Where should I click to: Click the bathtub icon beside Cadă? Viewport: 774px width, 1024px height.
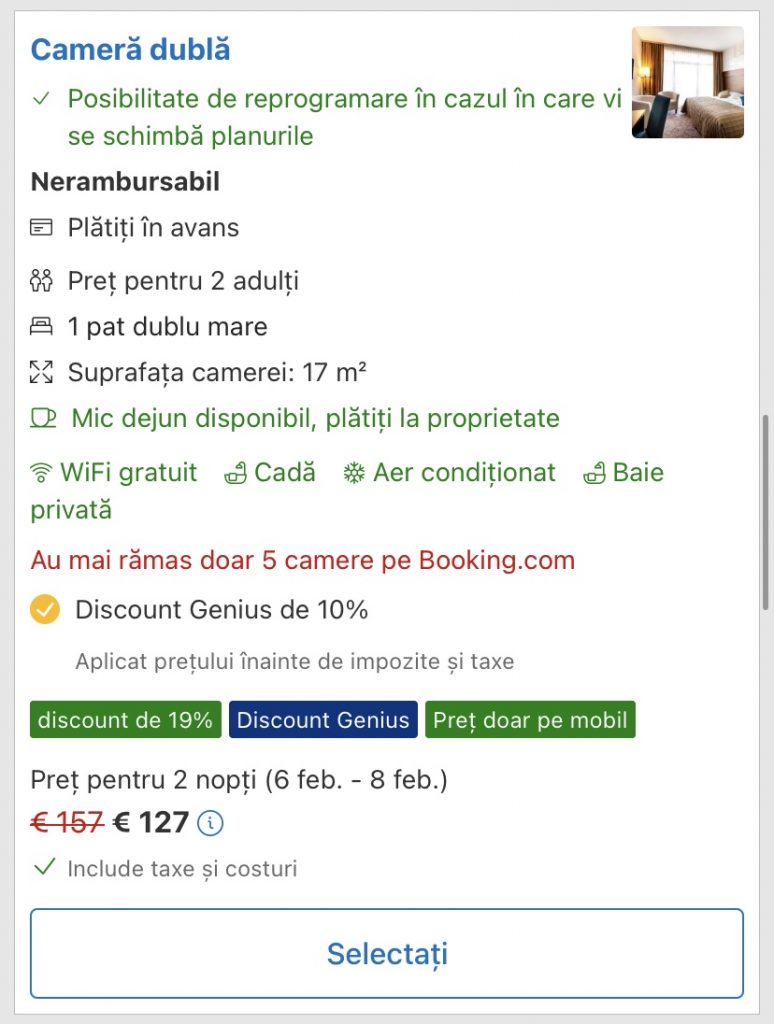tap(236, 473)
